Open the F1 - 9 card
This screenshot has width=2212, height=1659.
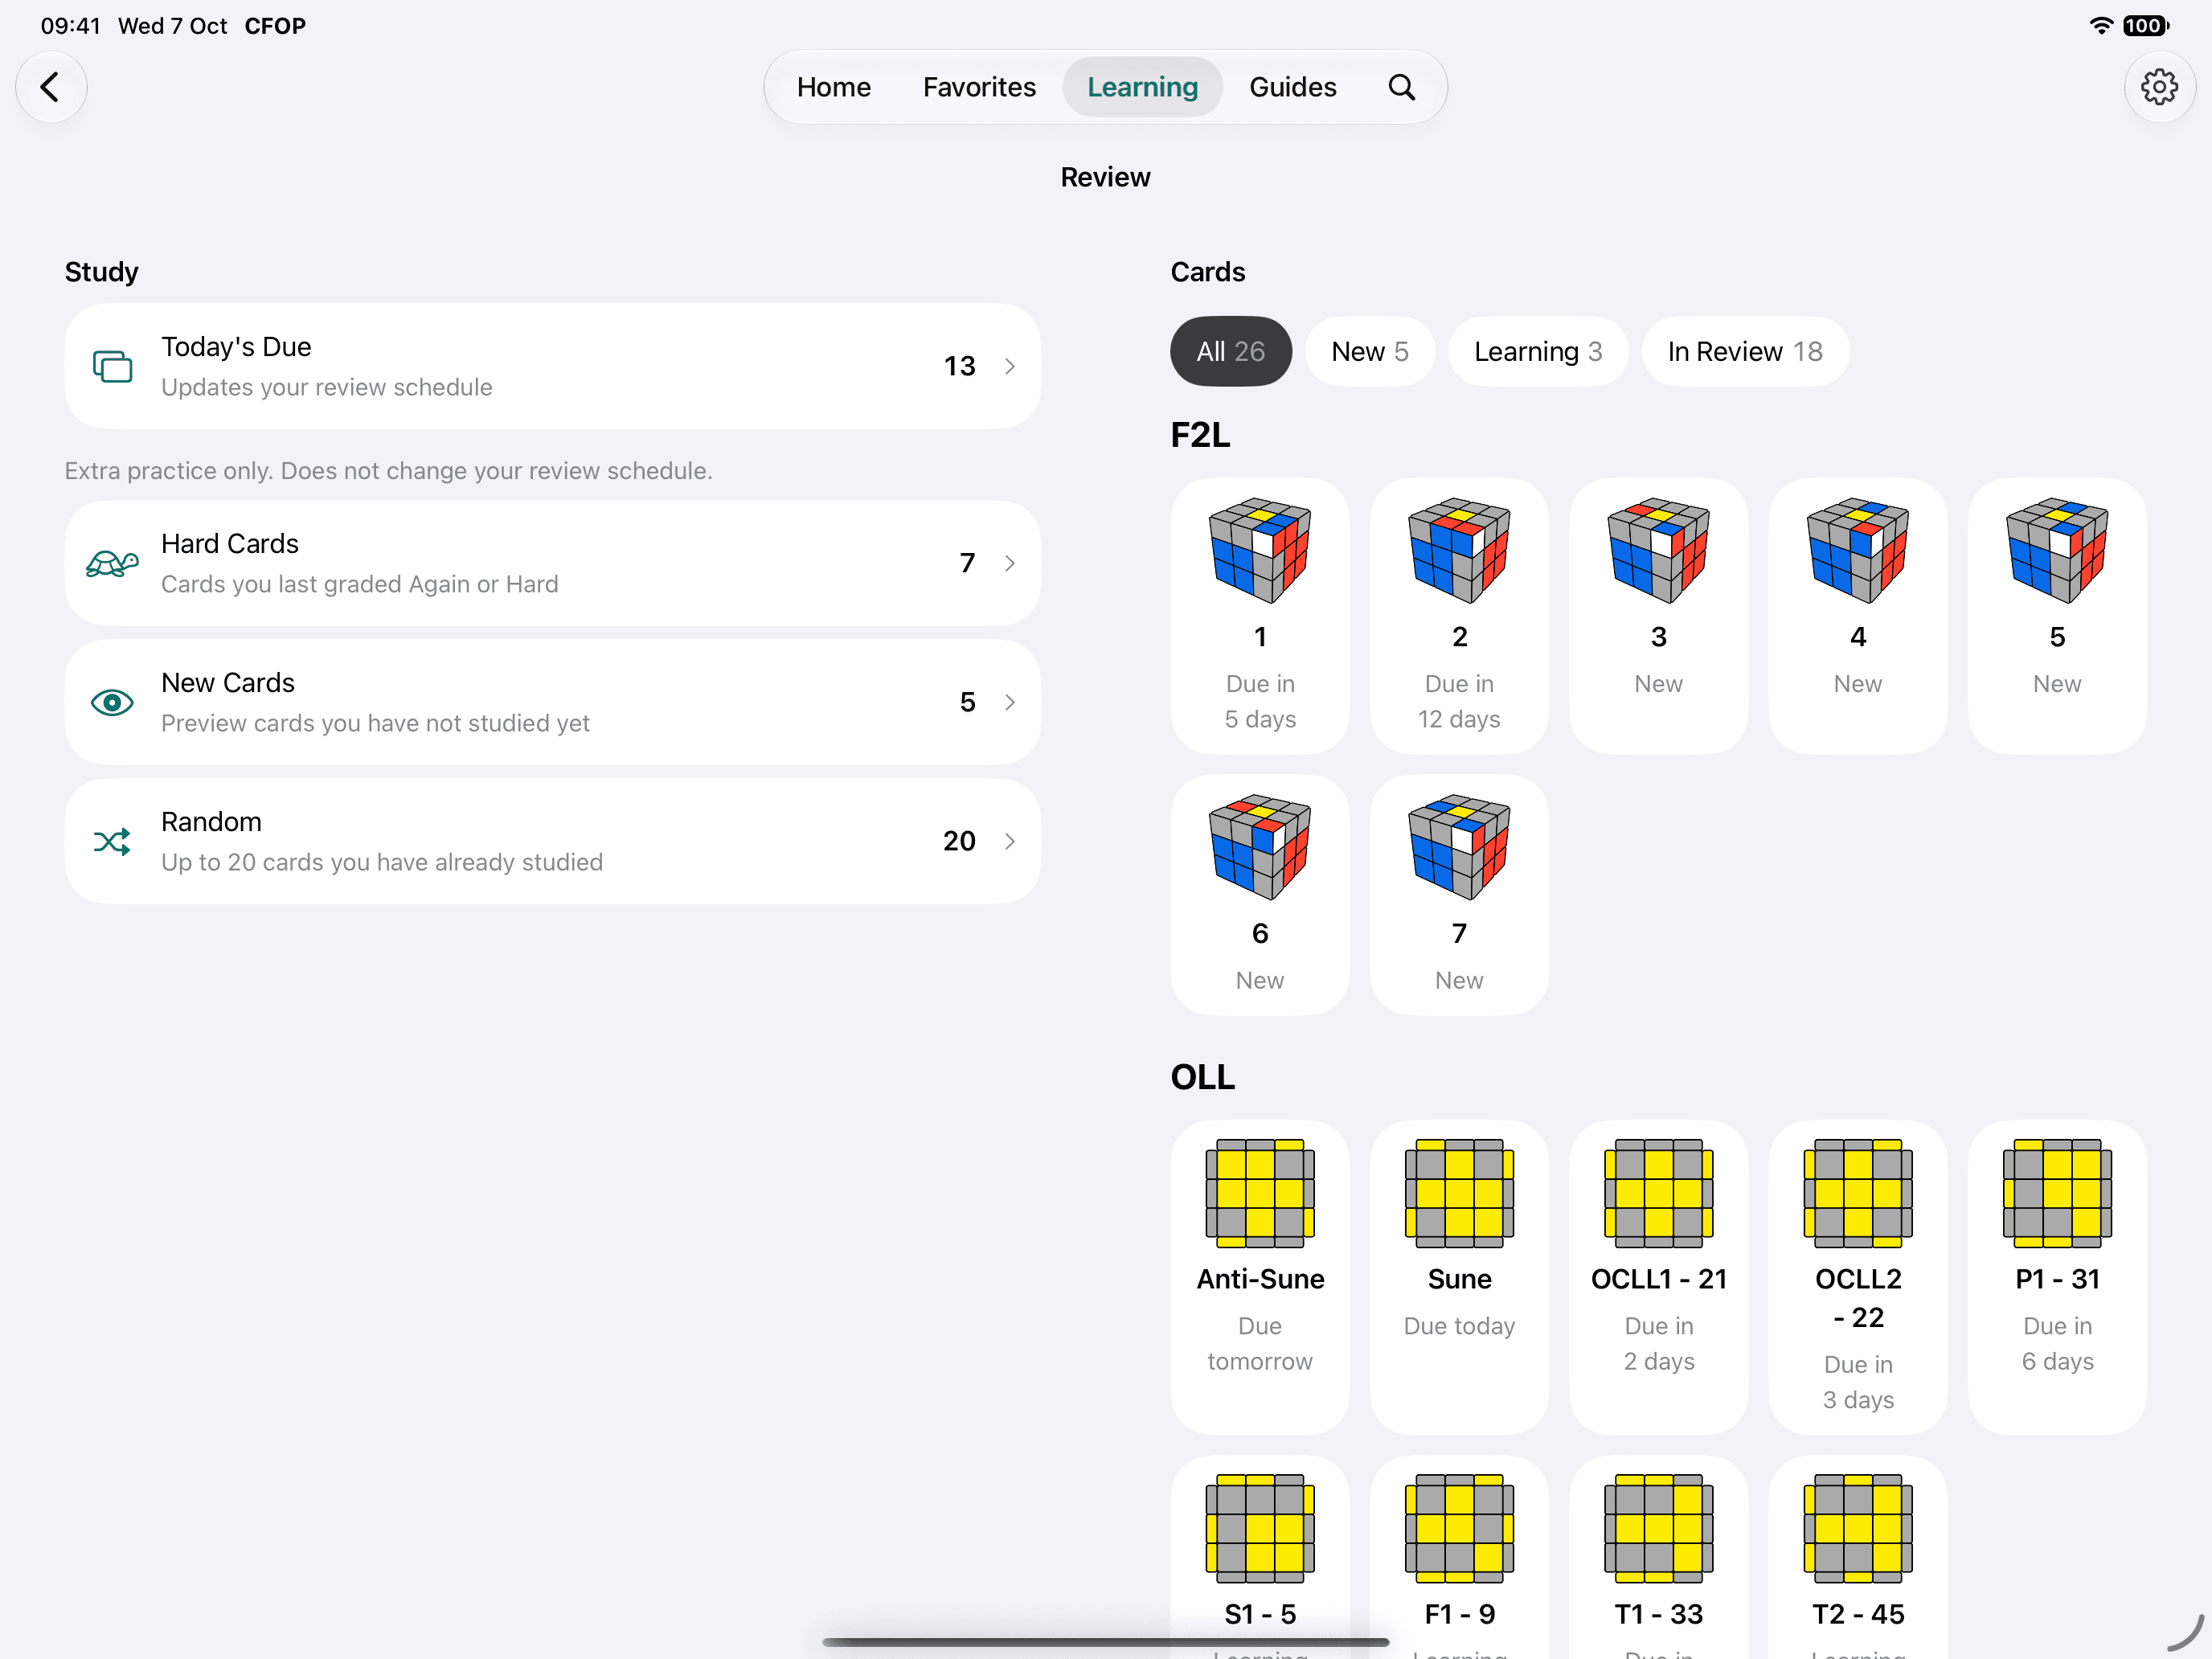pyautogui.click(x=1458, y=1556)
